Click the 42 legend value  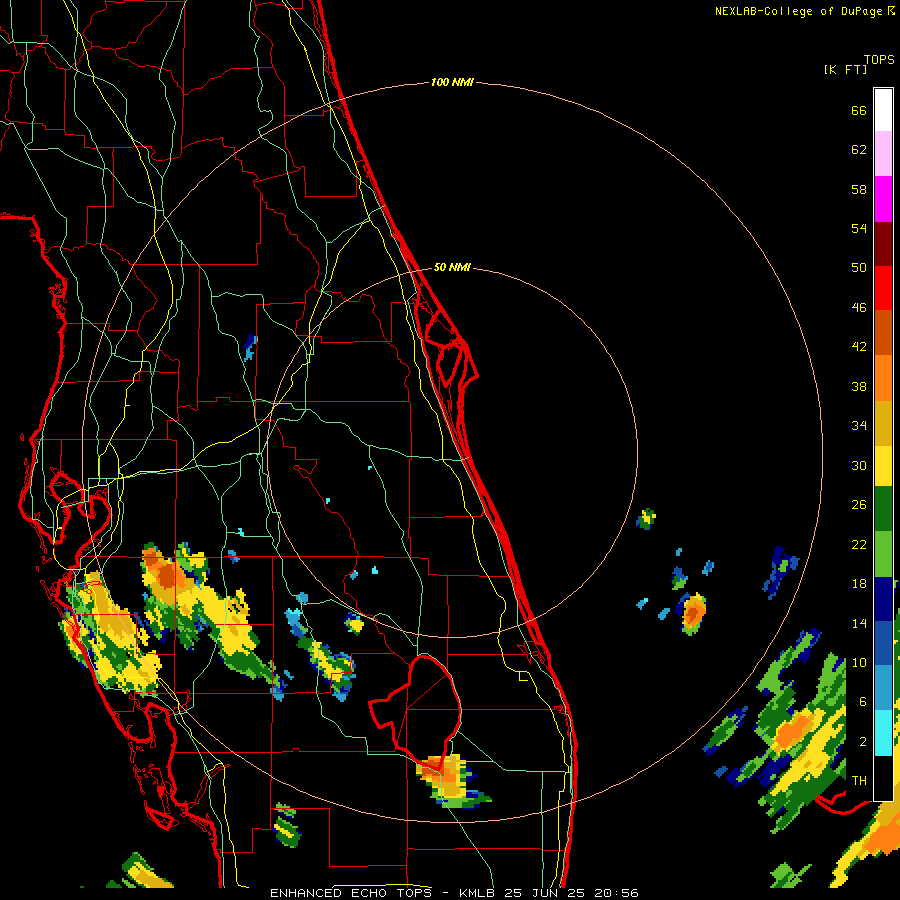[x=859, y=347]
